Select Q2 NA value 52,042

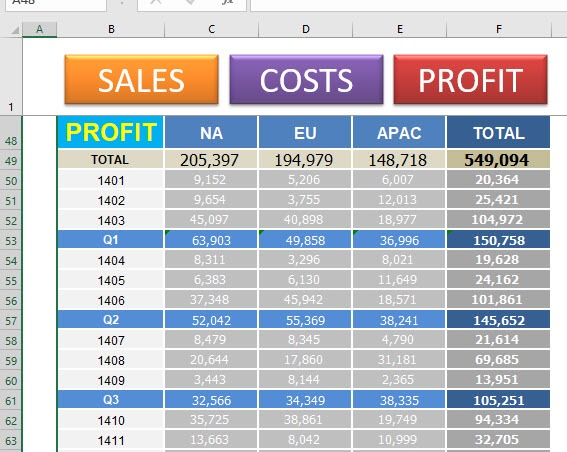(x=211, y=320)
